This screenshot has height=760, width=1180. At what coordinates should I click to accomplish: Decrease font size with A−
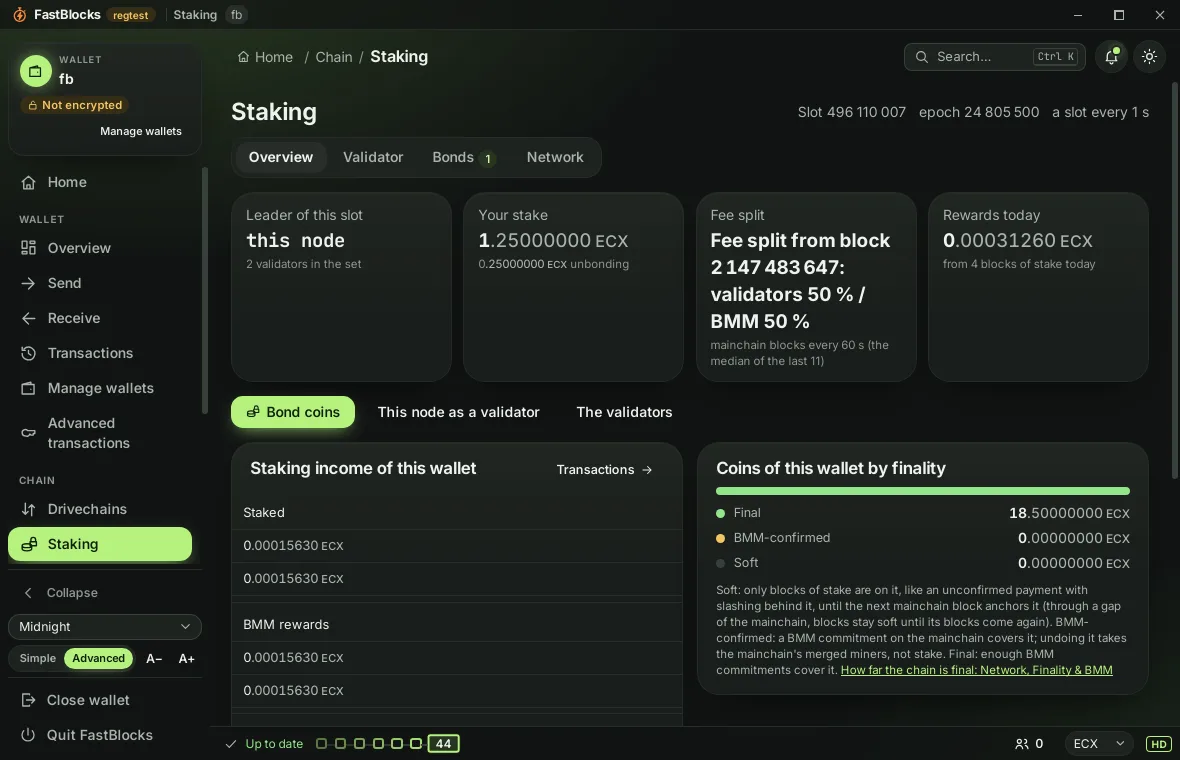coord(154,659)
